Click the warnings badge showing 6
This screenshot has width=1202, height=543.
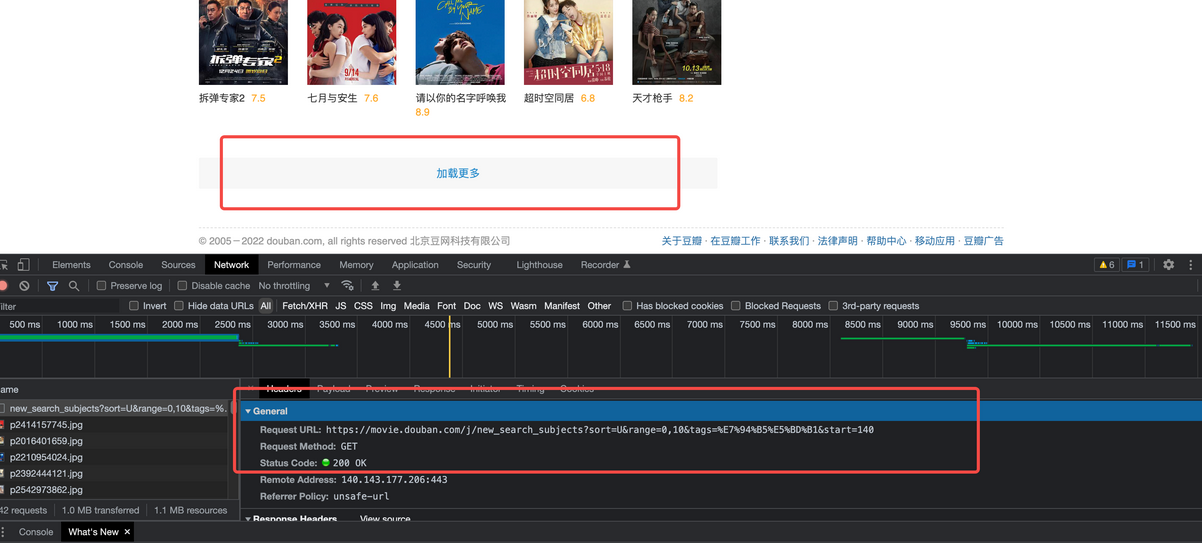pyautogui.click(x=1106, y=265)
